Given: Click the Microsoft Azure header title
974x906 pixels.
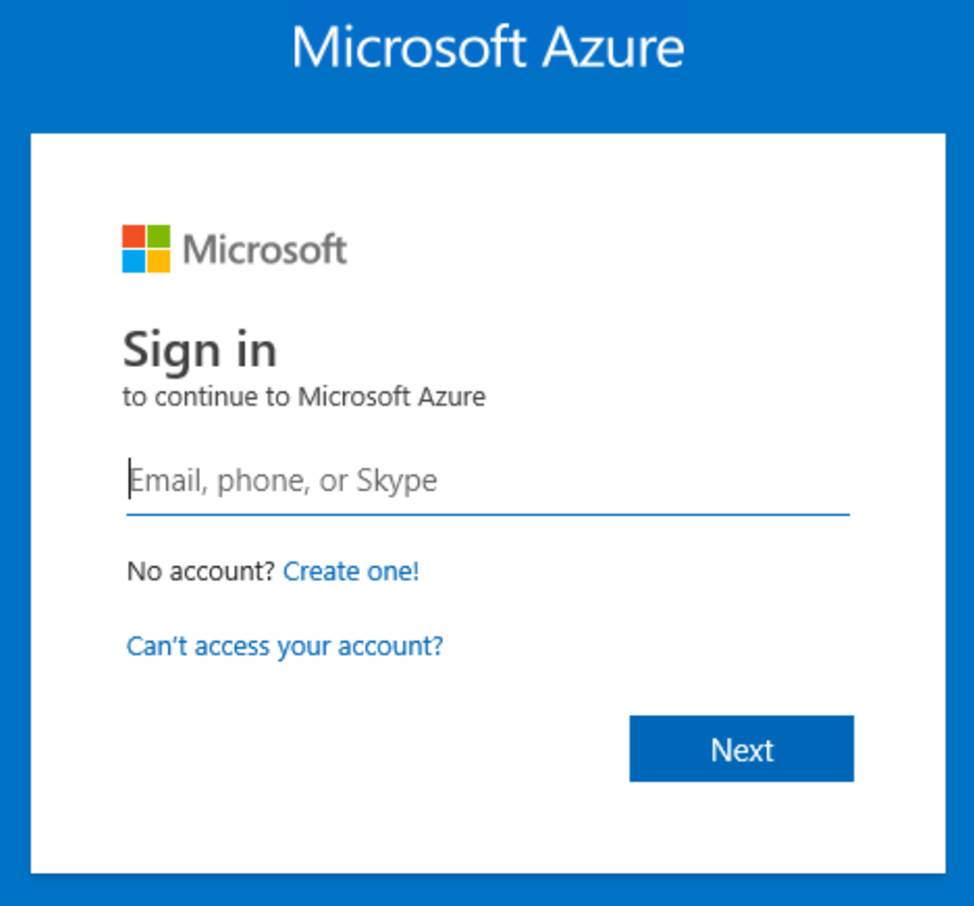Looking at the screenshot, I should coord(488,47).
